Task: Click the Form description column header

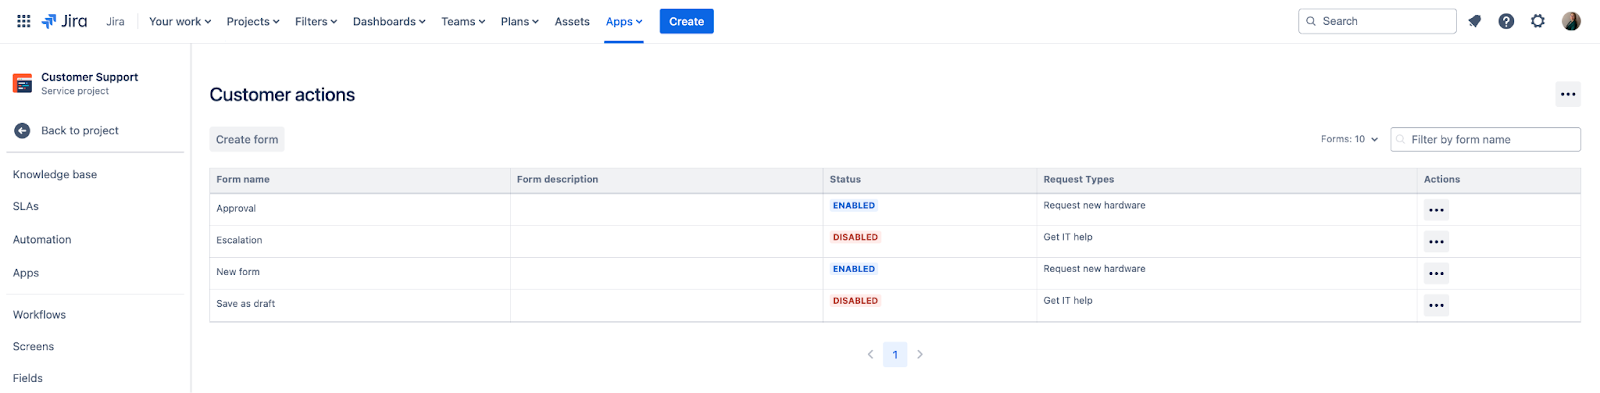Action: click(557, 179)
